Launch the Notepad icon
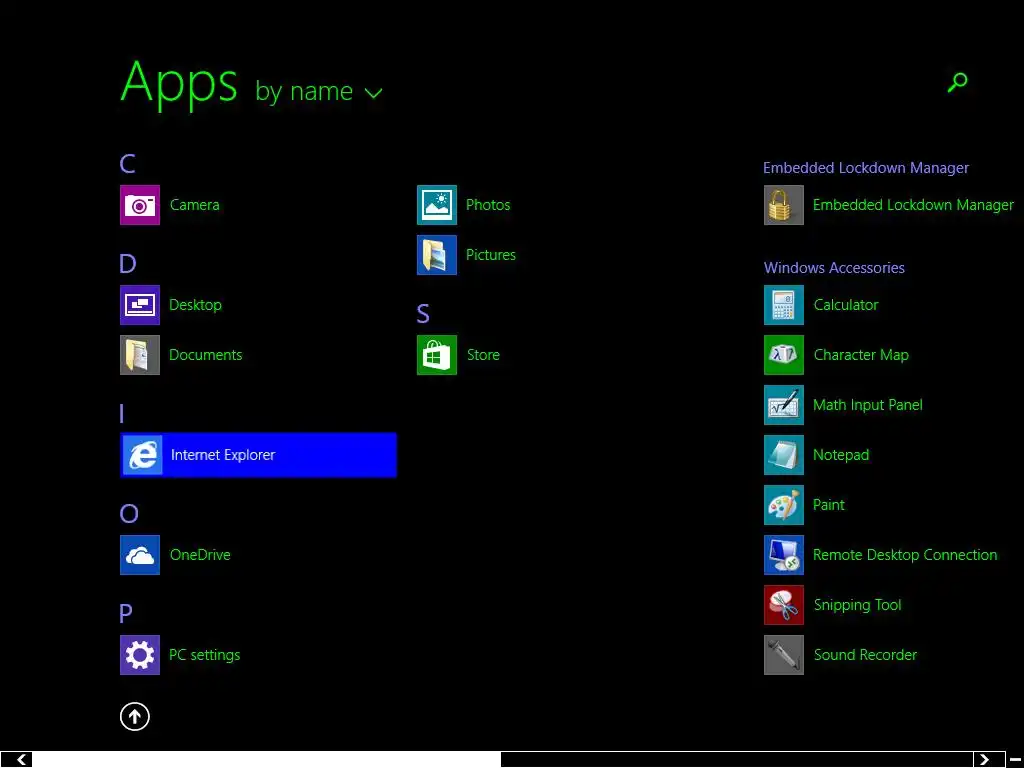Screen dimensions: 1024x768 coord(784,455)
